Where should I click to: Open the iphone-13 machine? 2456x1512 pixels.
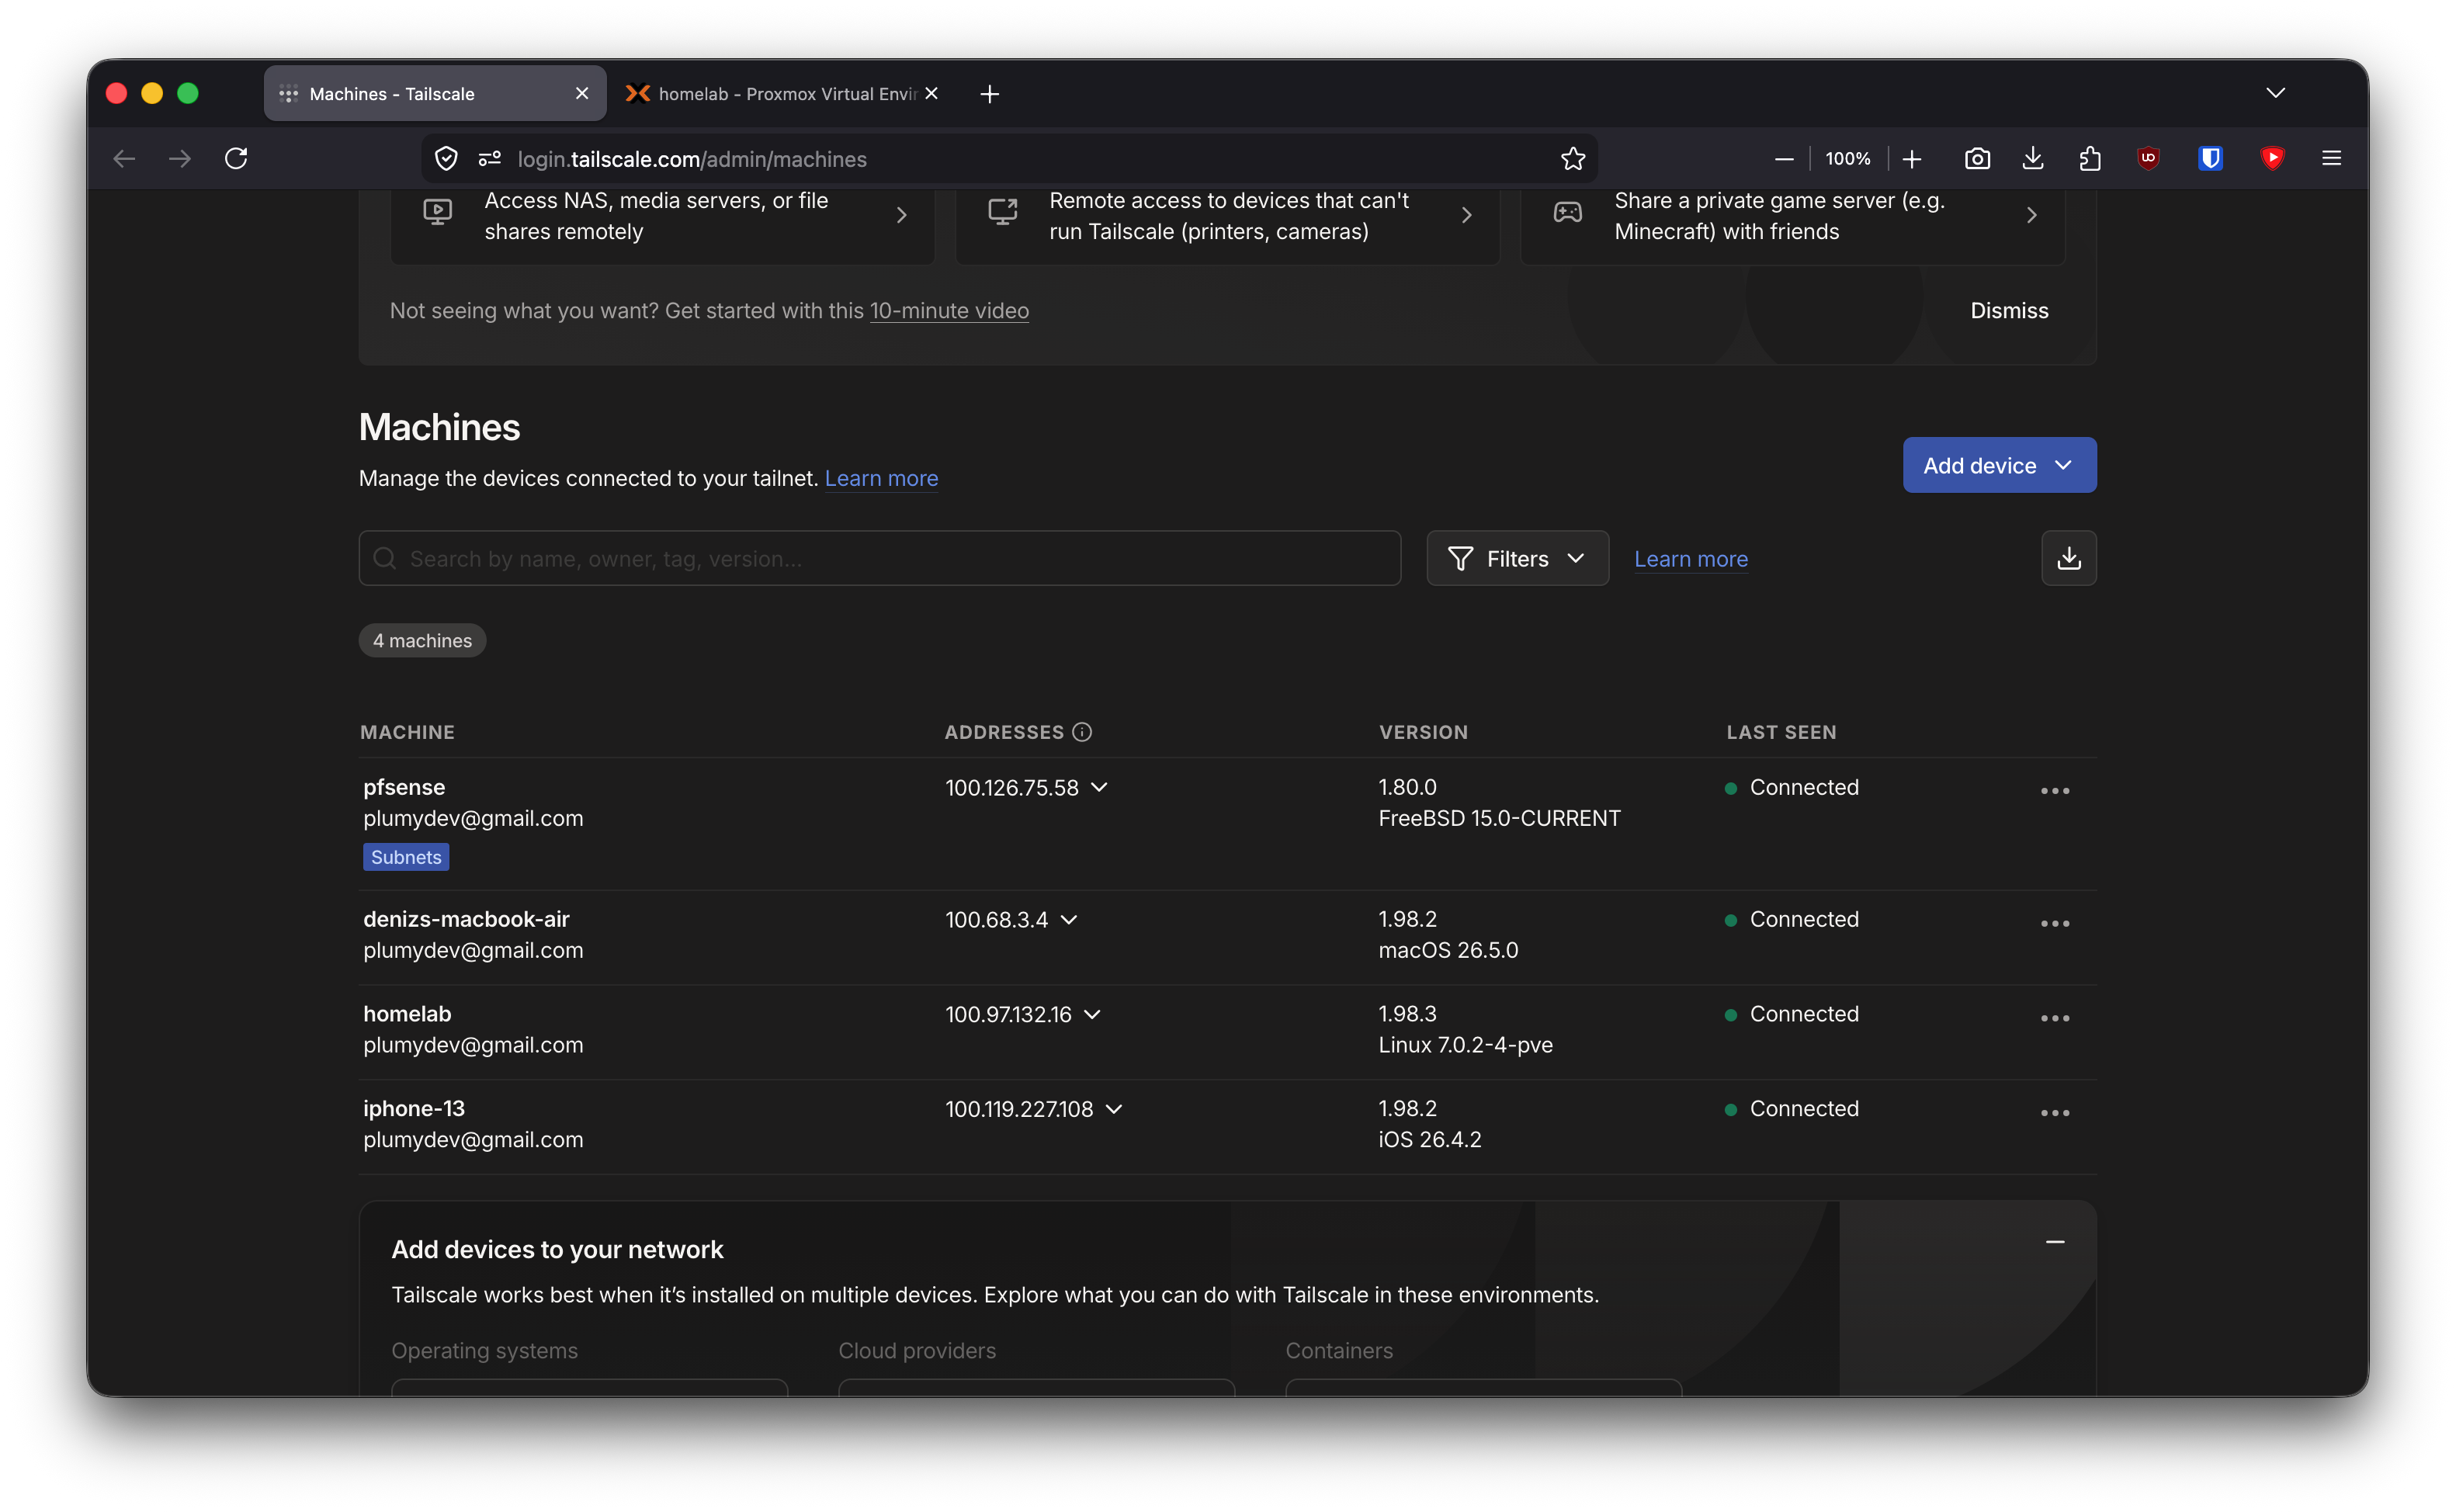tap(414, 1108)
